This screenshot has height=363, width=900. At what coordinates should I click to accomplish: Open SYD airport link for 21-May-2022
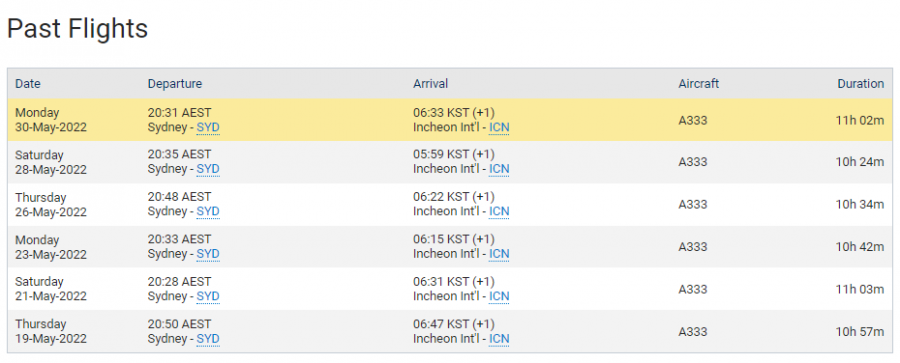tap(208, 296)
